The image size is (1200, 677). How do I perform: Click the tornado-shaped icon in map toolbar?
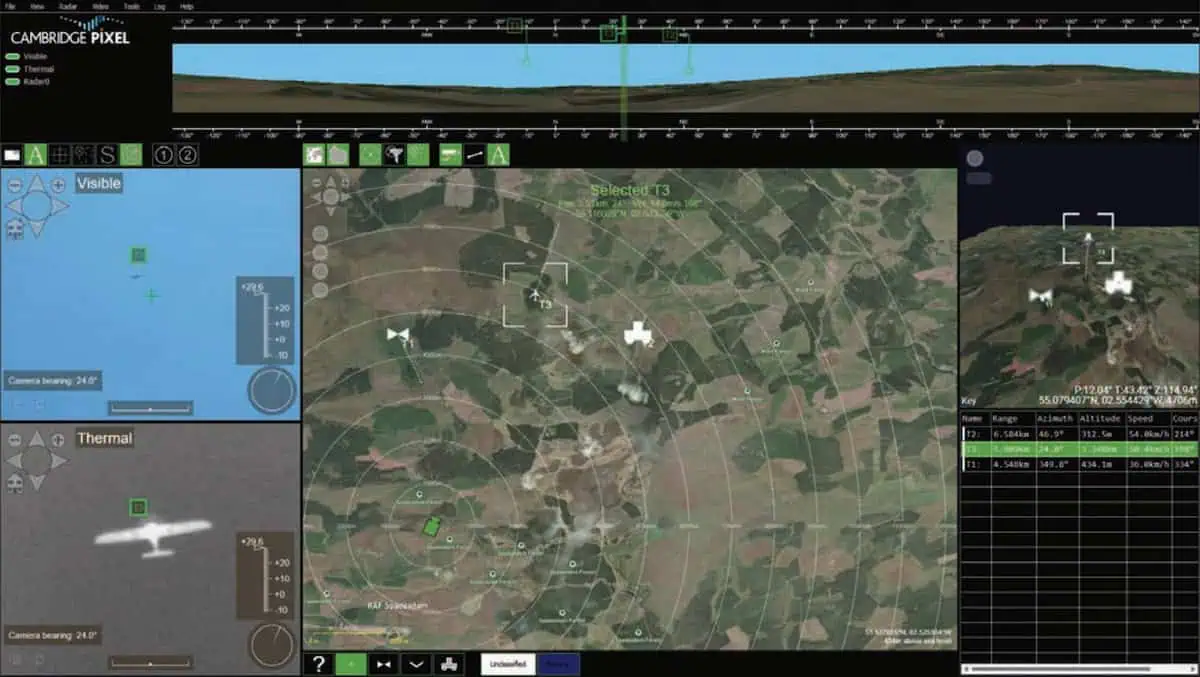[395, 154]
